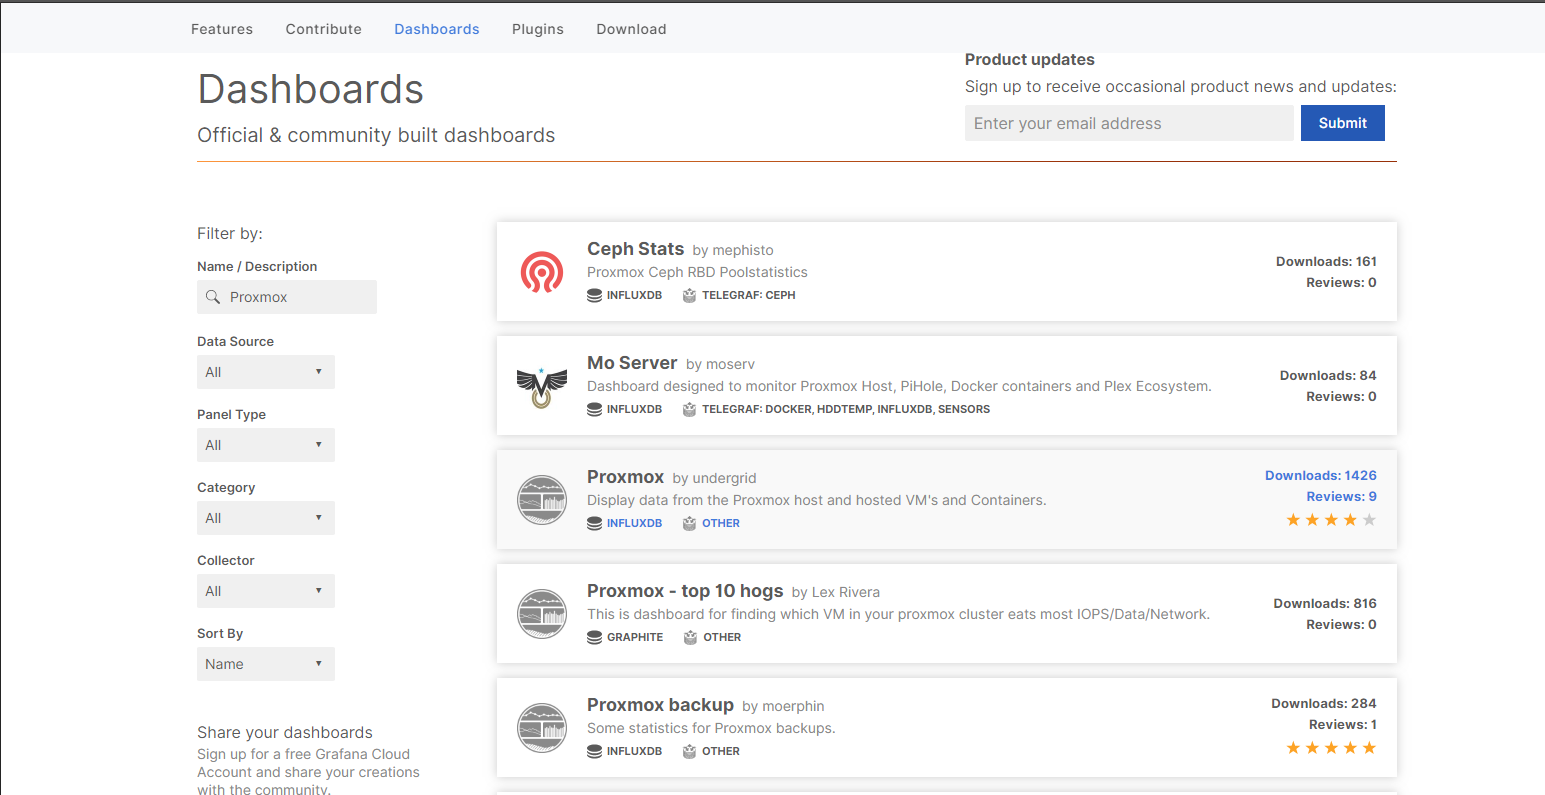Click the OTHER collector icon in Proxmox backup

689,751
